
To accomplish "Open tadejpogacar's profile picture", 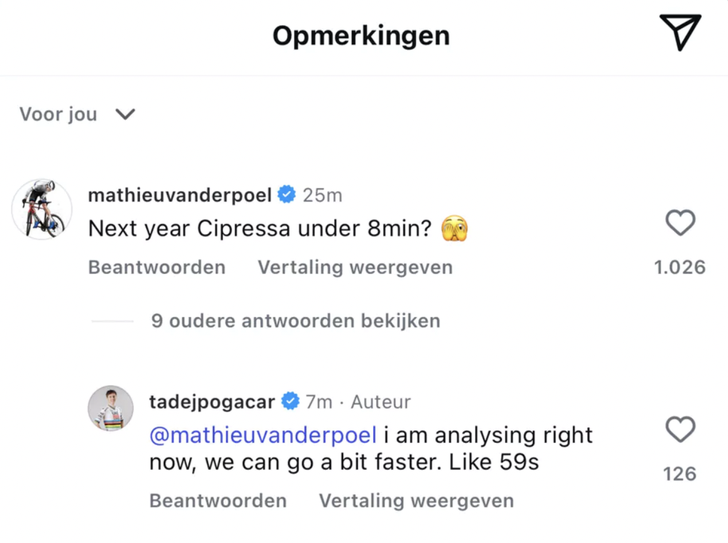I will click(x=110, y=409).
